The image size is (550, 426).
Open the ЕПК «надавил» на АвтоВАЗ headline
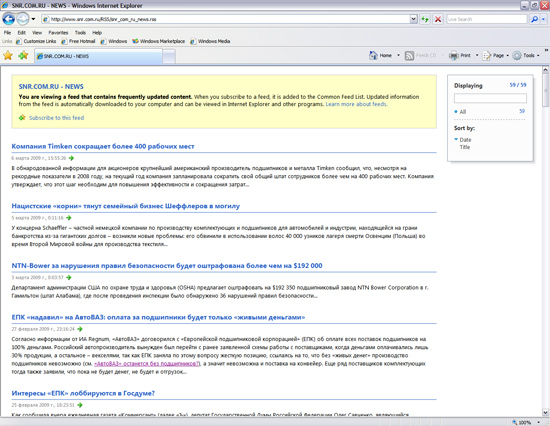(158, 317)
